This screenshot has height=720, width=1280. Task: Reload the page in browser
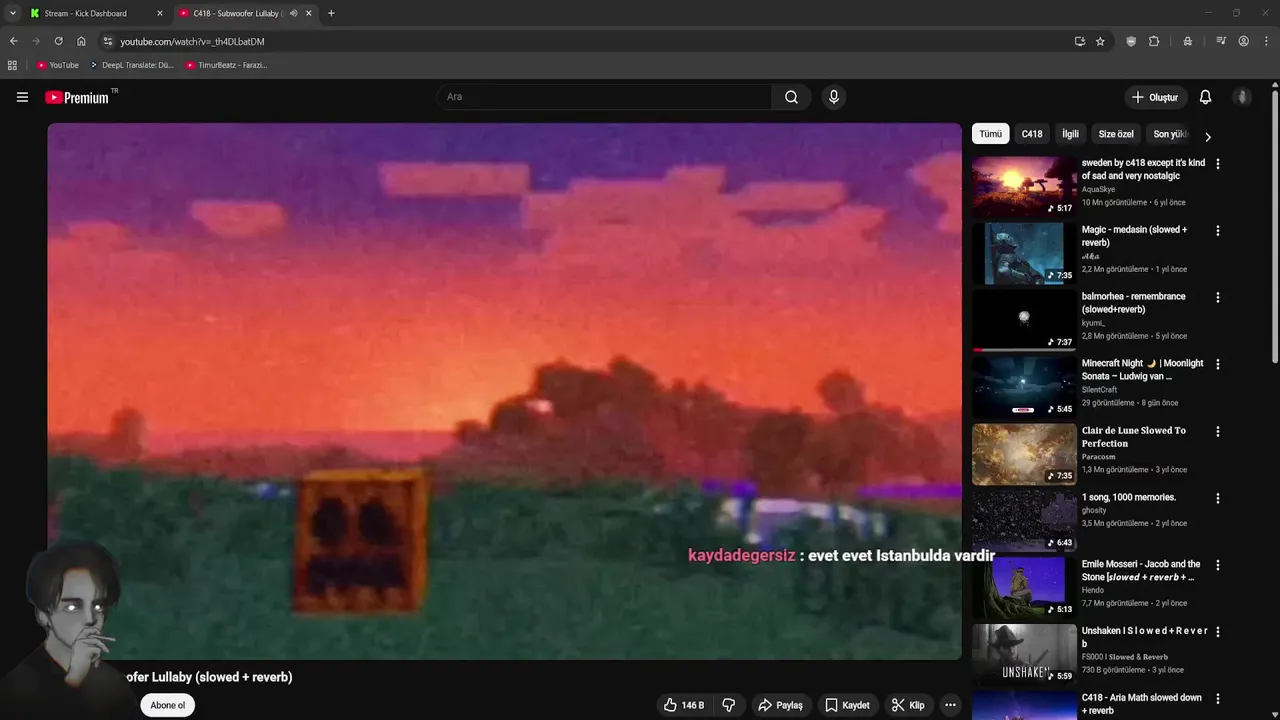point(58,41)
